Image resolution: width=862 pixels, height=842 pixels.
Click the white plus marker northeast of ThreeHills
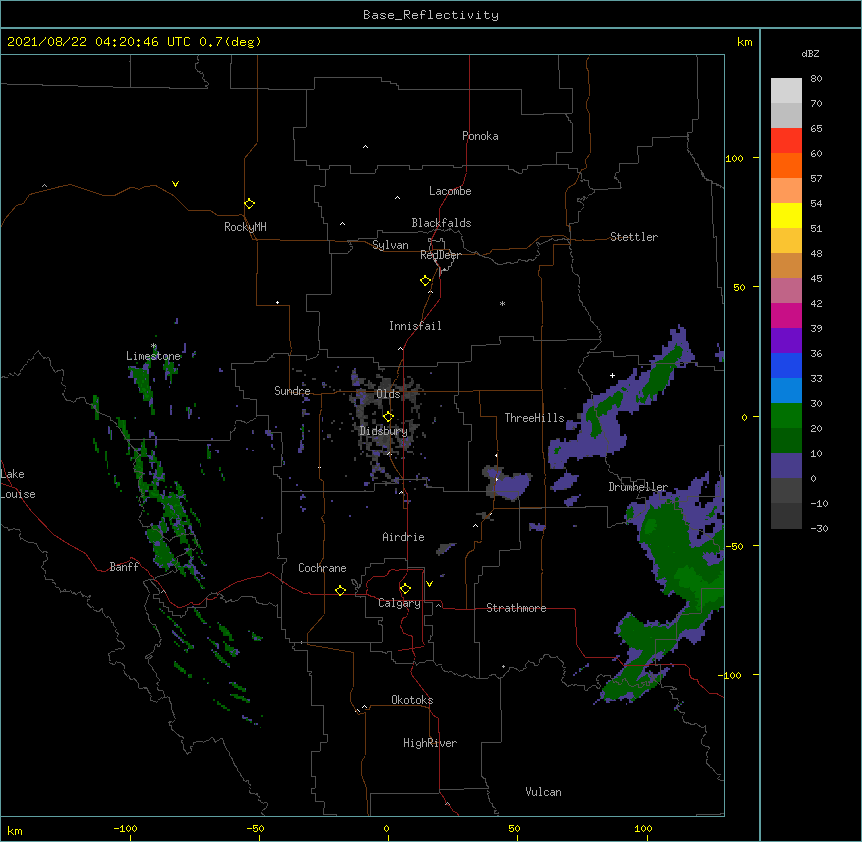click(x=612, y=375)
